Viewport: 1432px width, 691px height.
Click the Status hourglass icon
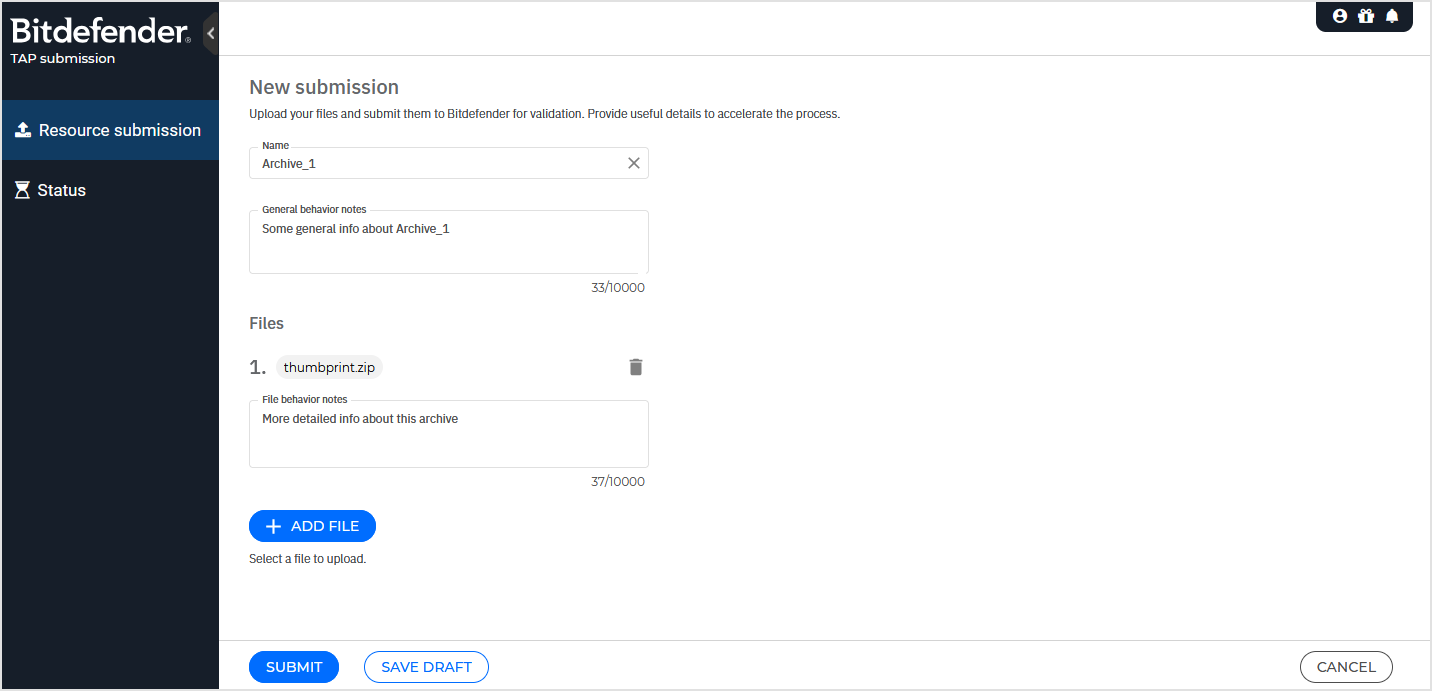(x=21, y=189)
